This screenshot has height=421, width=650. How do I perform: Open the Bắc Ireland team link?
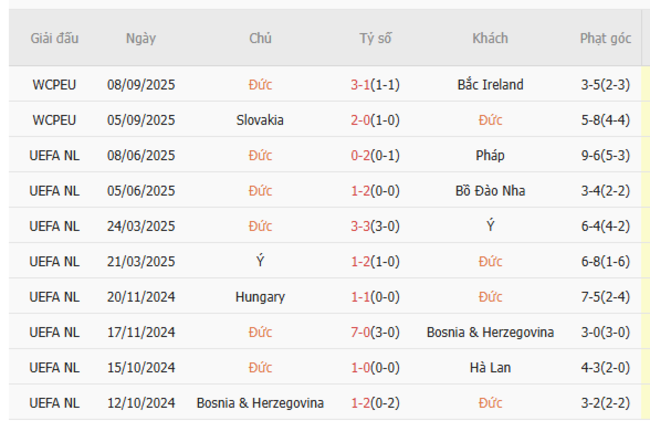click(490, 85)
